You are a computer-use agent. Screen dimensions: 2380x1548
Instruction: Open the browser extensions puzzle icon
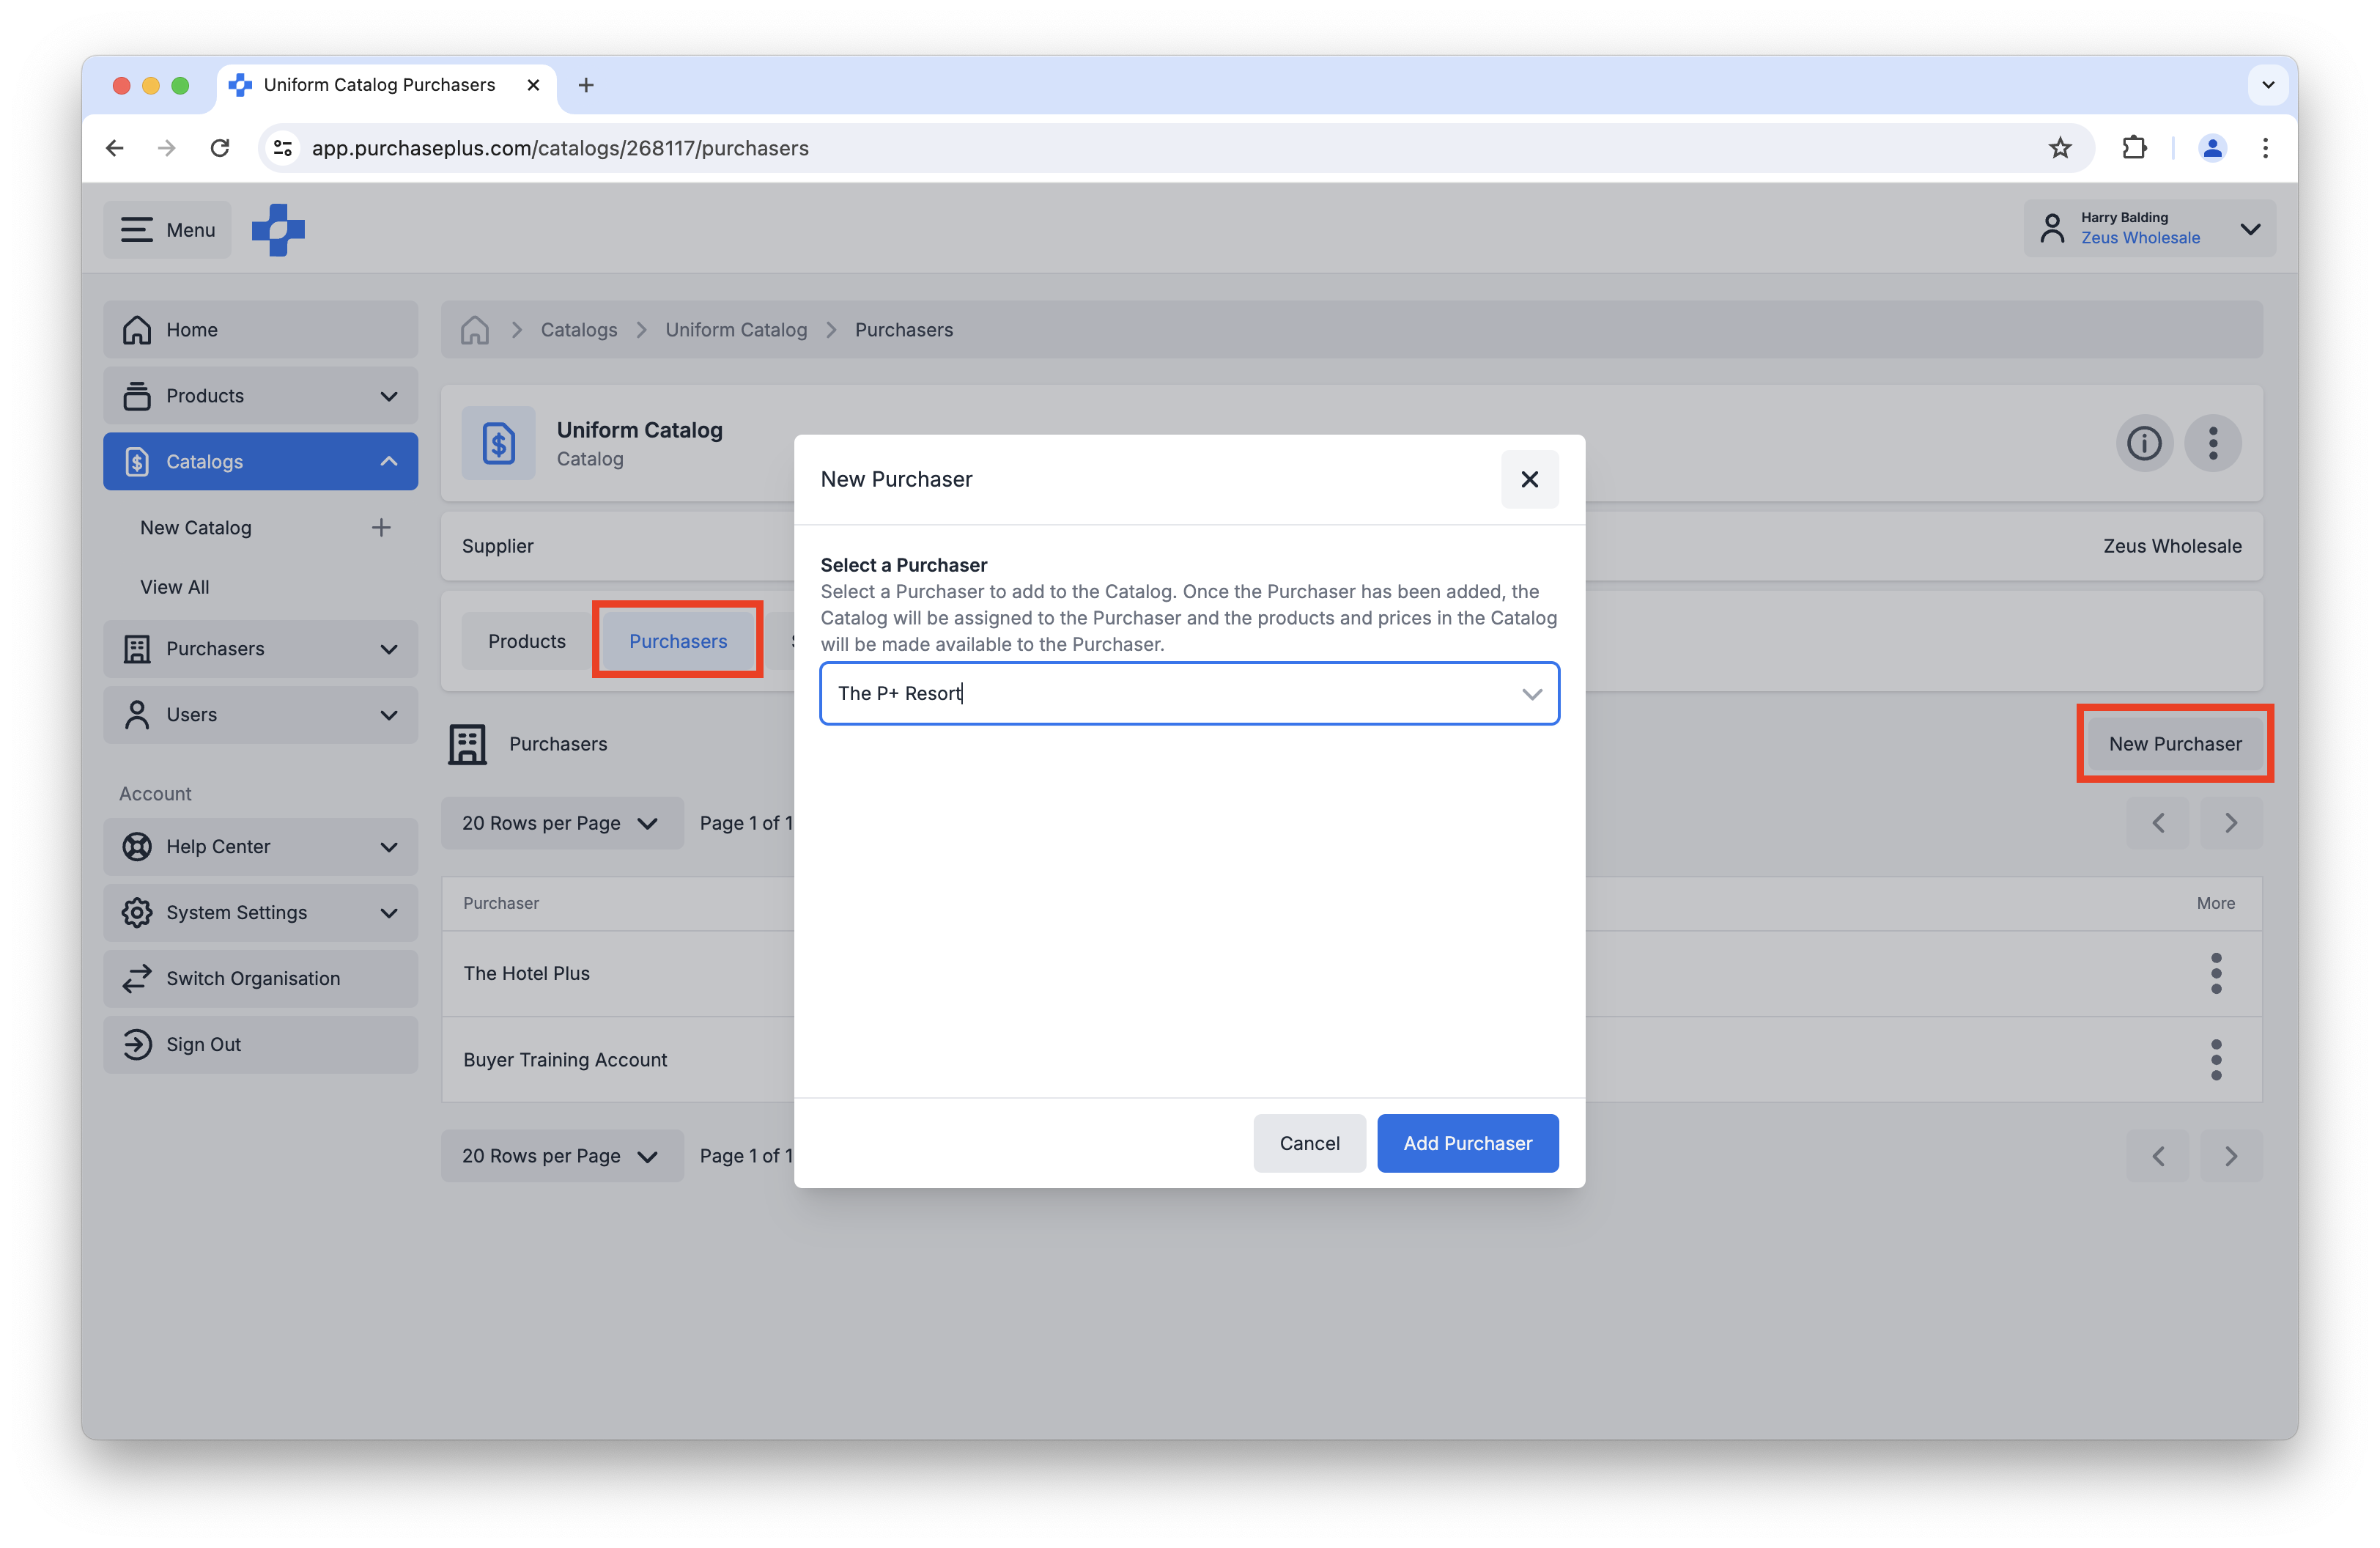(2134, 148)
